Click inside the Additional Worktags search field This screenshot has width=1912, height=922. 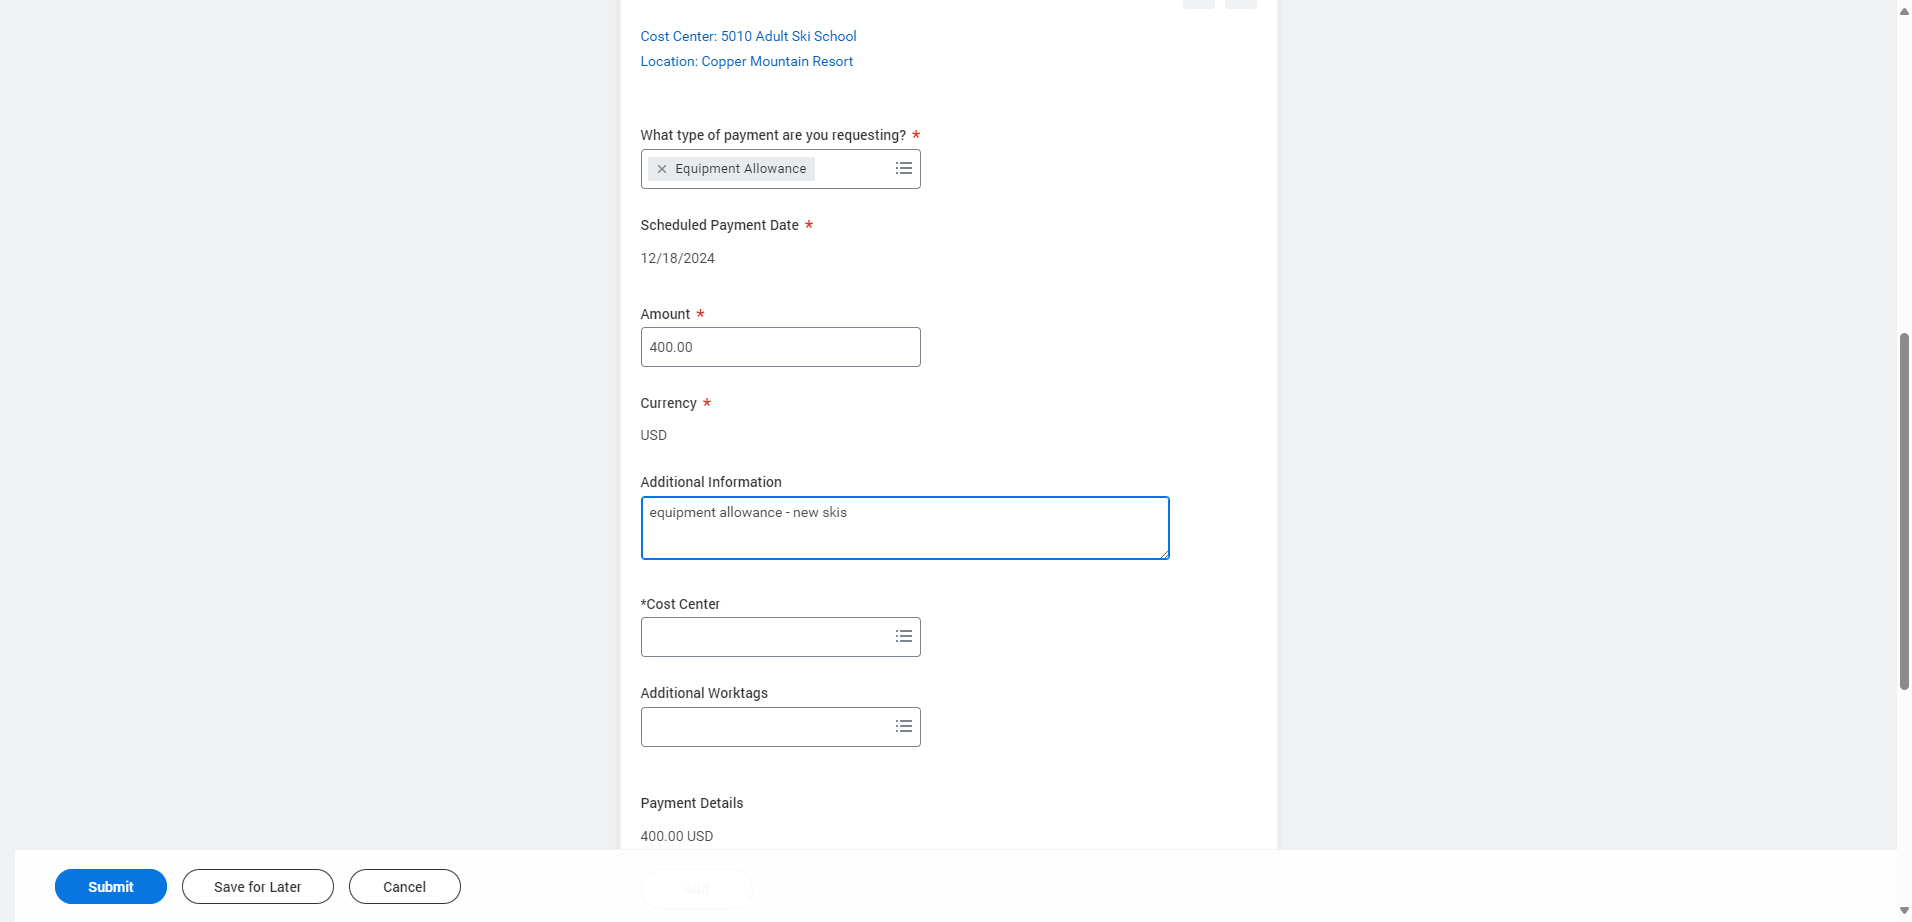[x=766, y=727]
